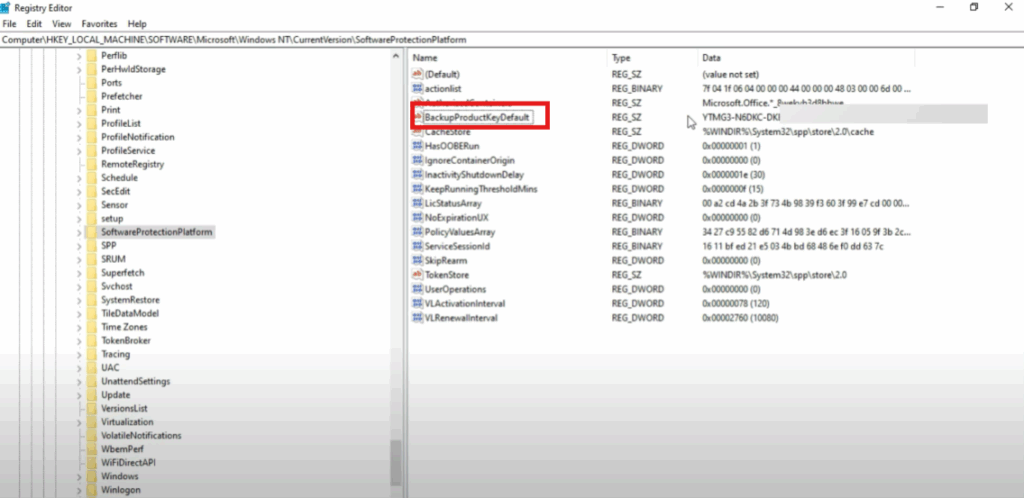
Task: Click the binary icon of LicStatusArray
Action: 417,203
